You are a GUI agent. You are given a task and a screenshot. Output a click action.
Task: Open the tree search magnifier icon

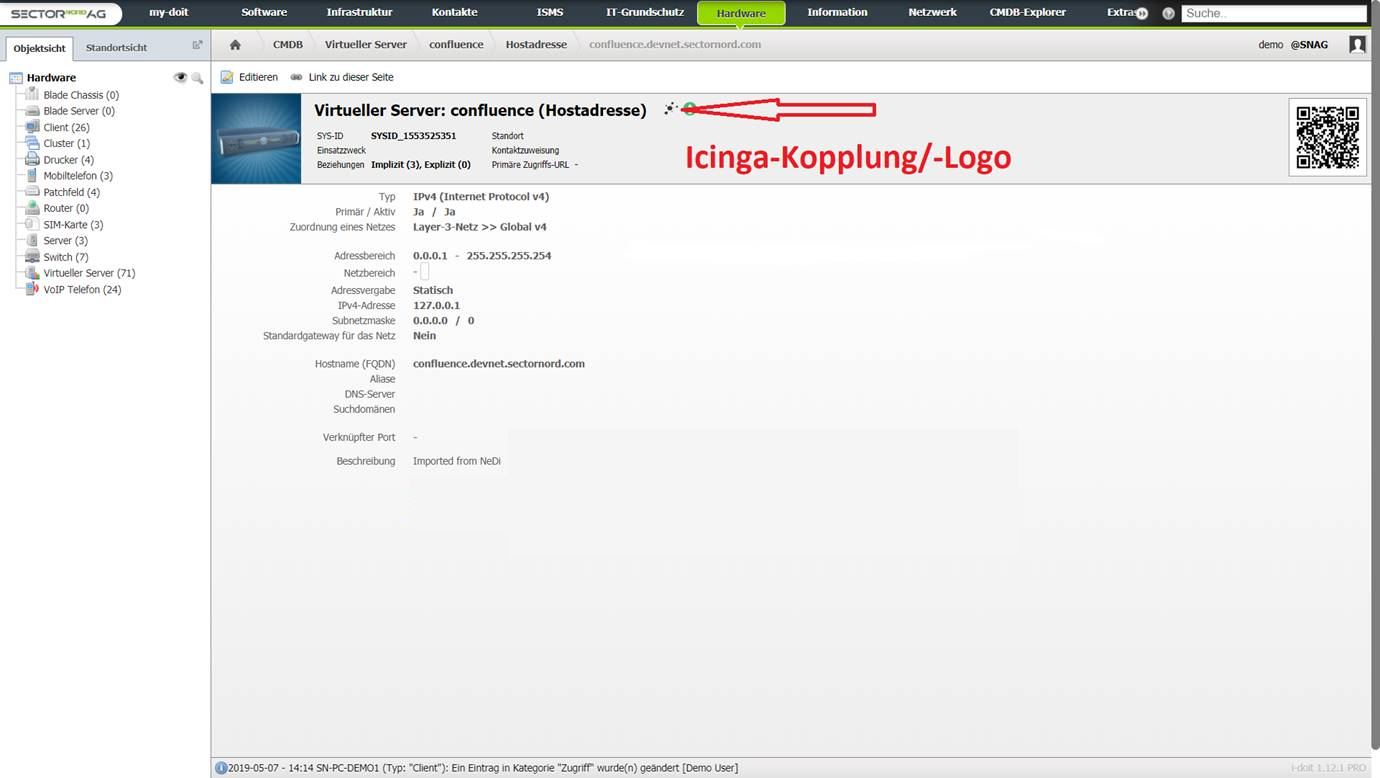tap(197, 78)
